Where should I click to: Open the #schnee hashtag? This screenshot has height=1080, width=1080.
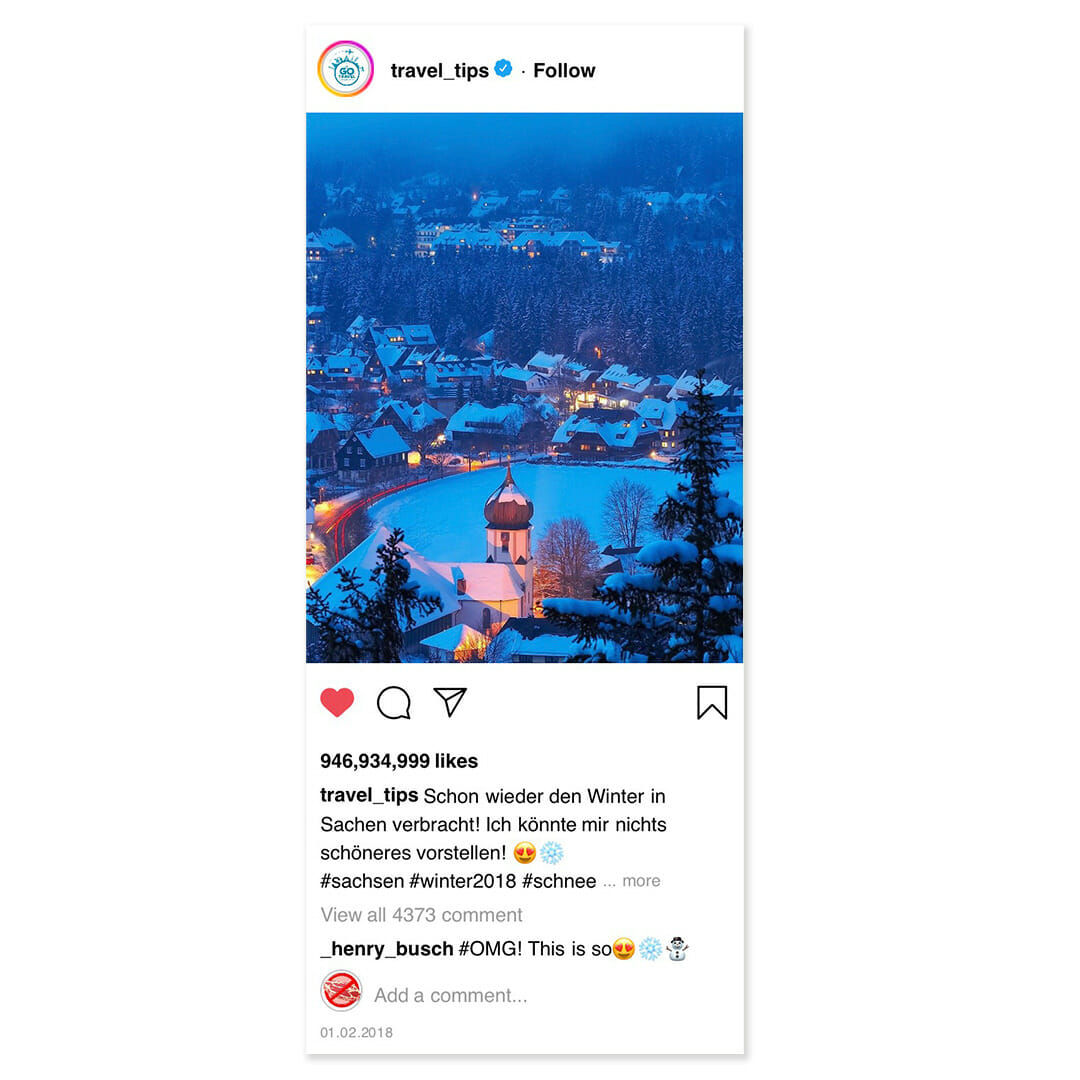point(559,882)
